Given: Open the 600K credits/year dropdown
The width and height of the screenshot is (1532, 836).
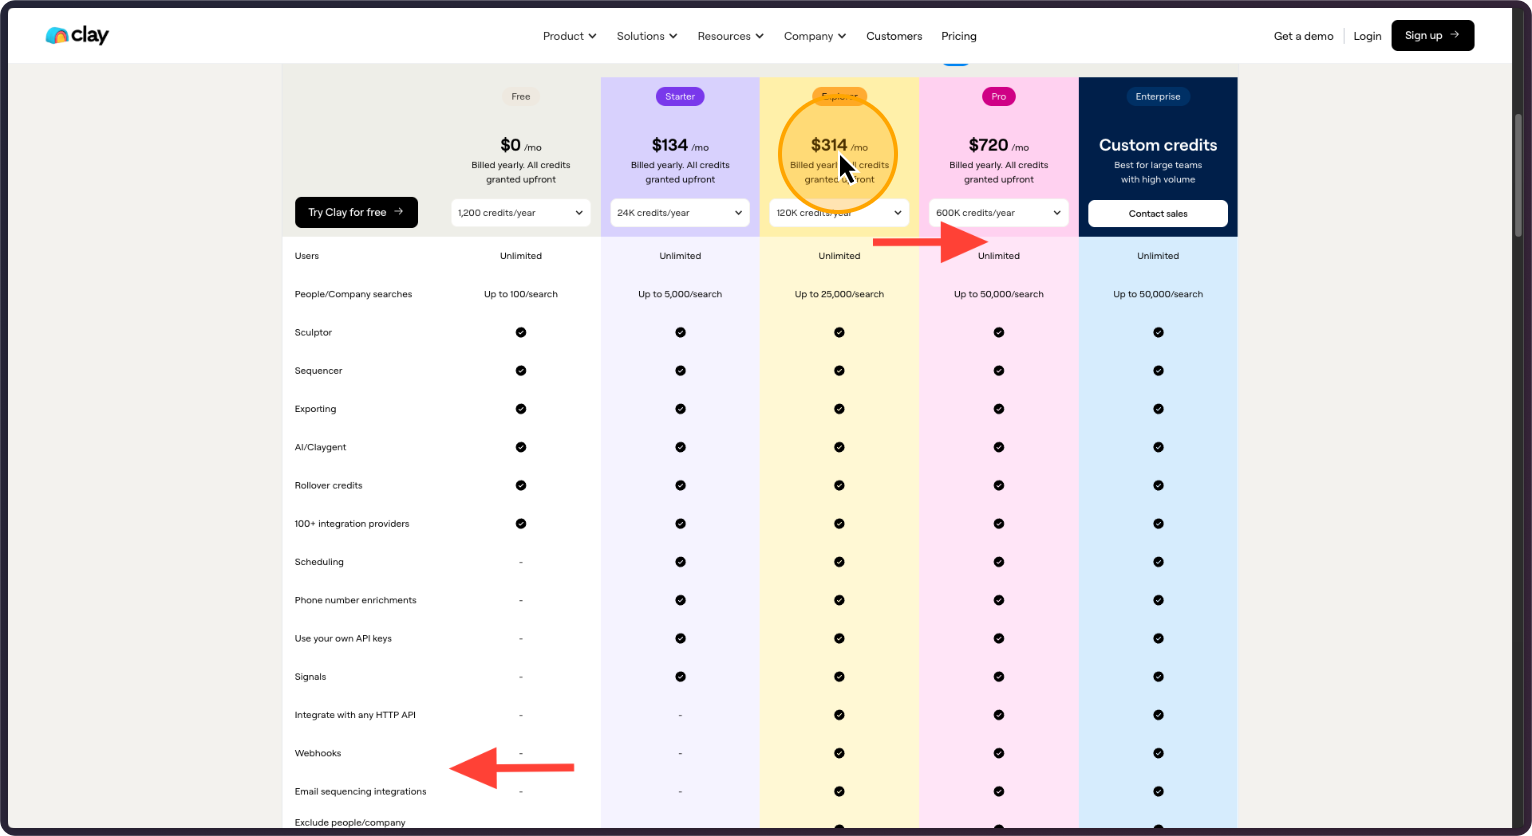Looking at the screenshot, I should 999,213.
